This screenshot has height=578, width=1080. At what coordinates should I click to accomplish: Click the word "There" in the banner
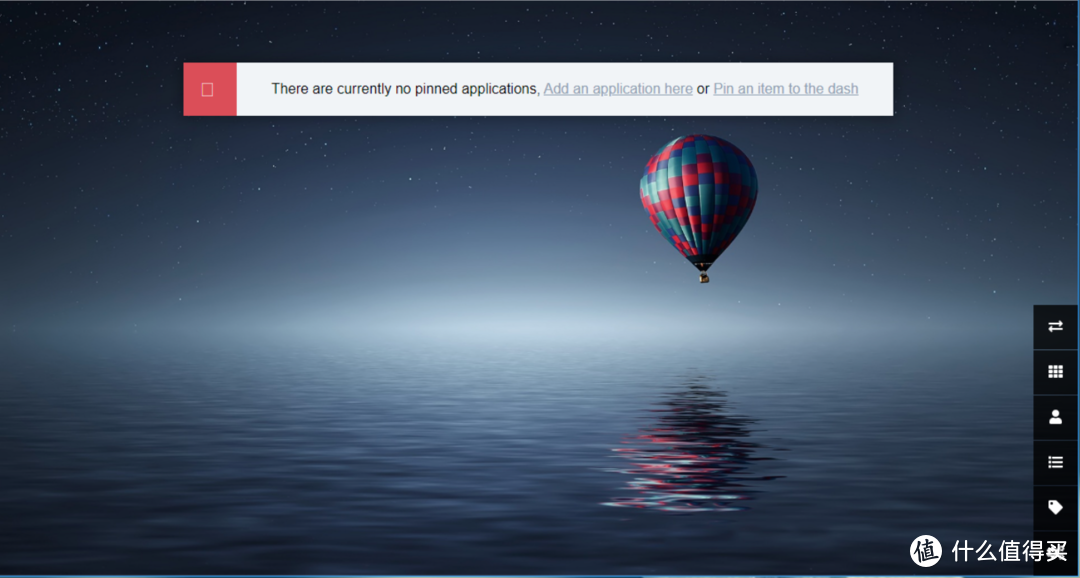289,89
